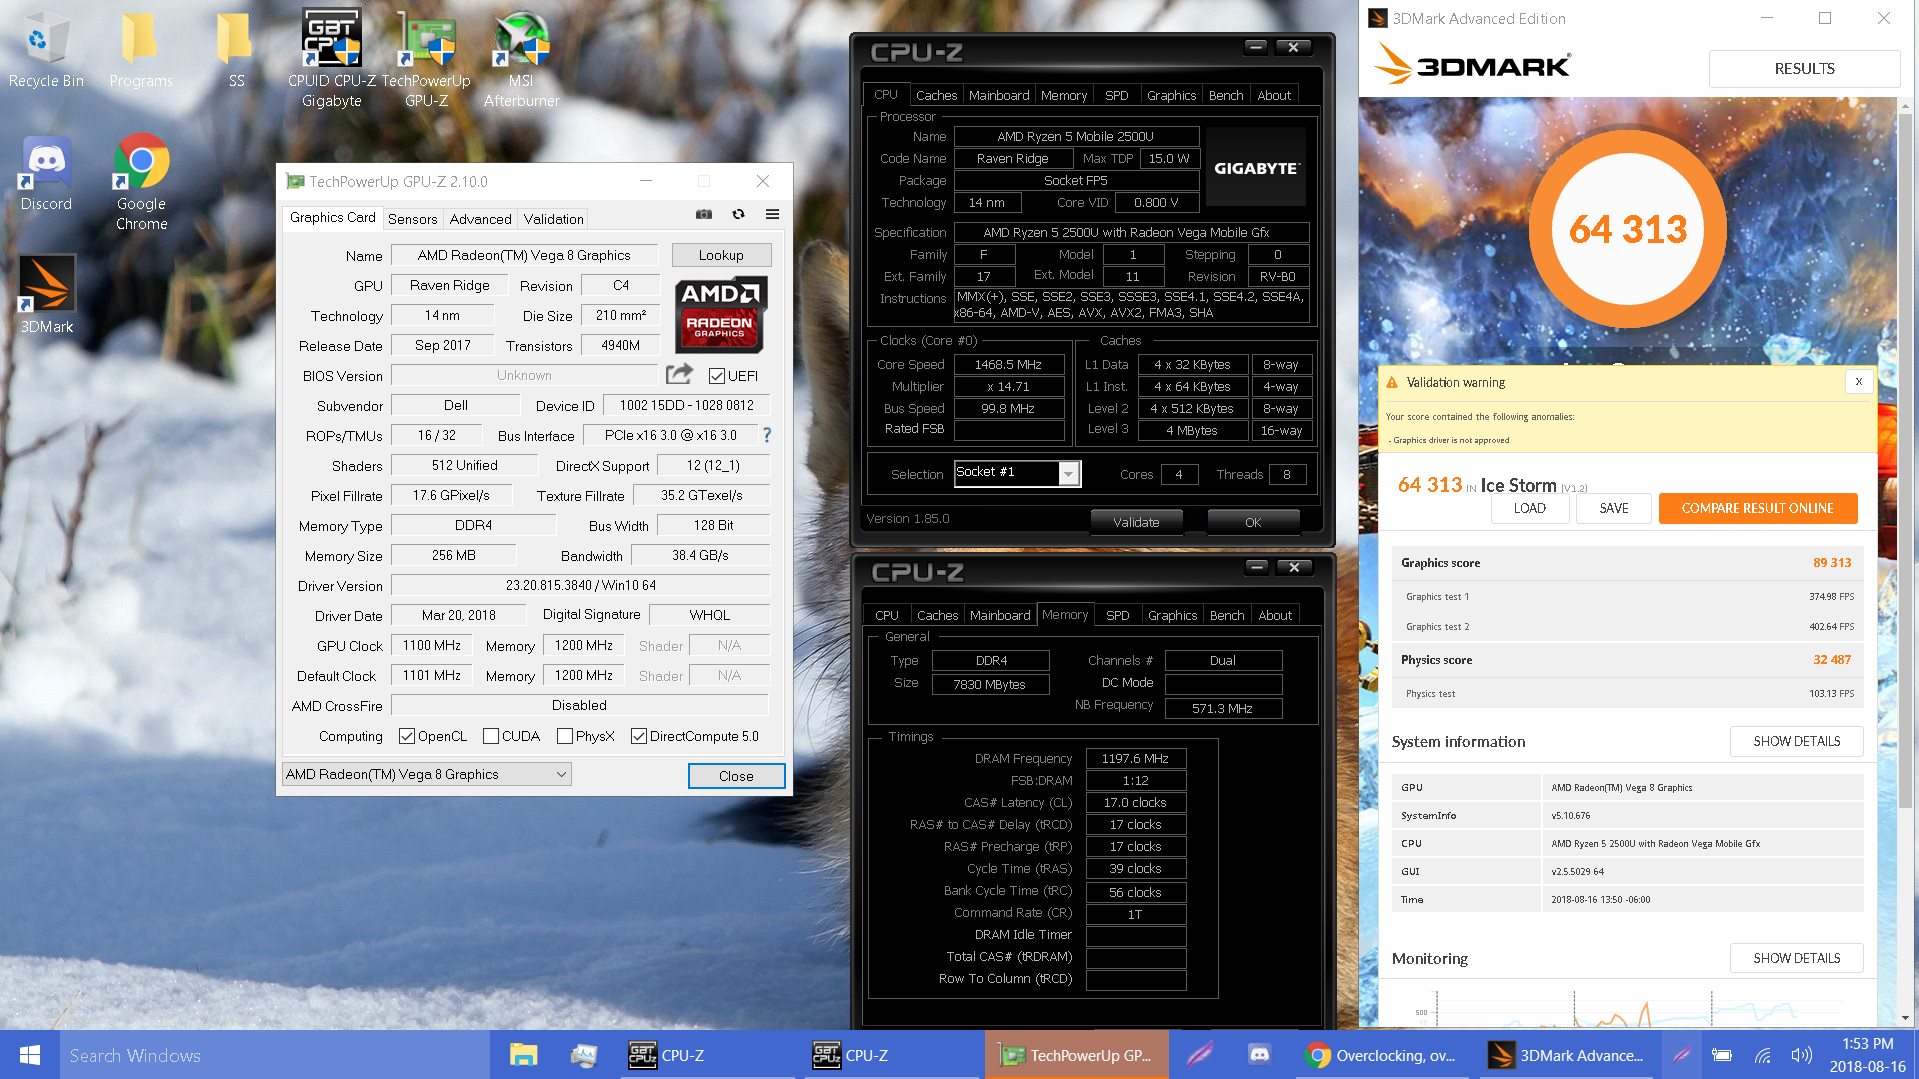The image size is (1919, 1079).
Task: Open Bench tab in lower CPU-Z window
Action: [x=1227, y=615]
